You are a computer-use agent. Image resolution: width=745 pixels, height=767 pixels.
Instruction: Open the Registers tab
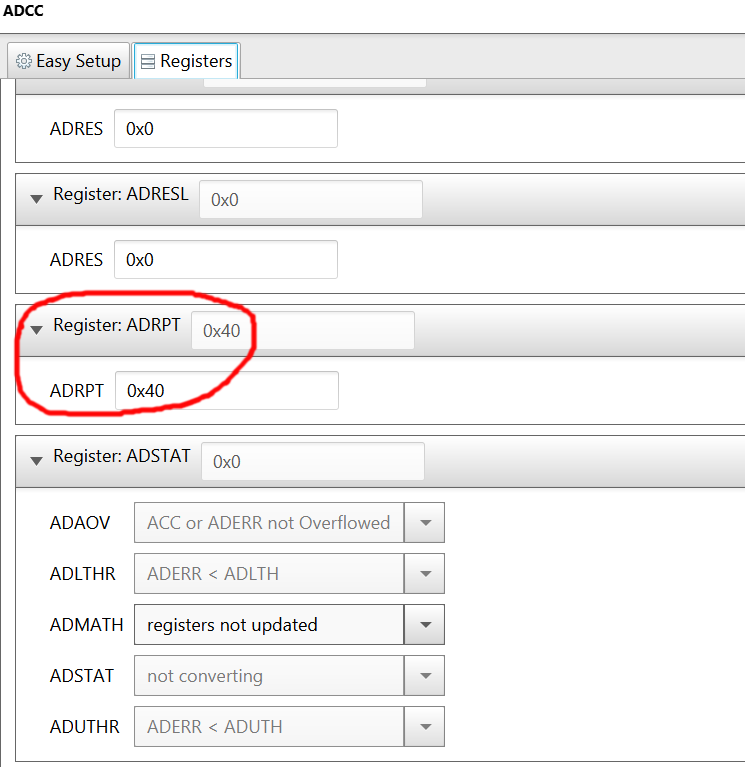[x=186, y=61]
